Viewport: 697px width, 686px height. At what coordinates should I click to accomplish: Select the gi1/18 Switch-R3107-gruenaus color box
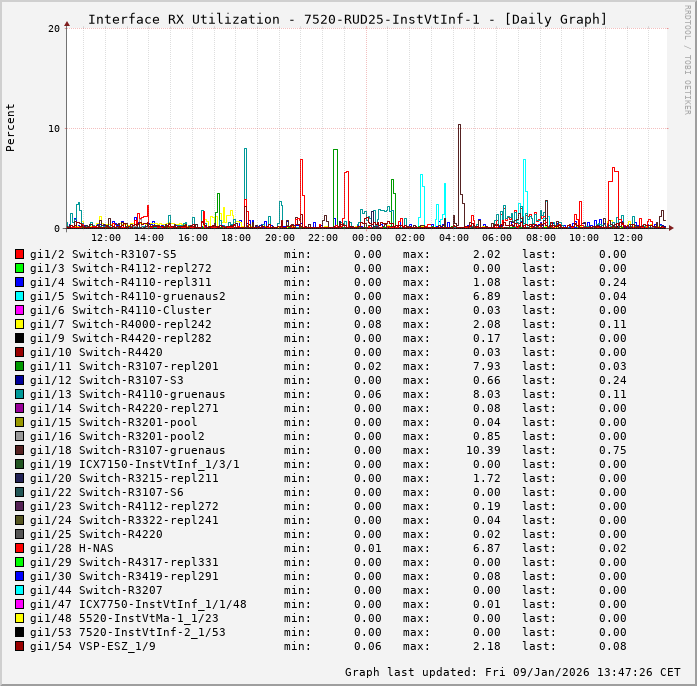(x=19, y=450)
